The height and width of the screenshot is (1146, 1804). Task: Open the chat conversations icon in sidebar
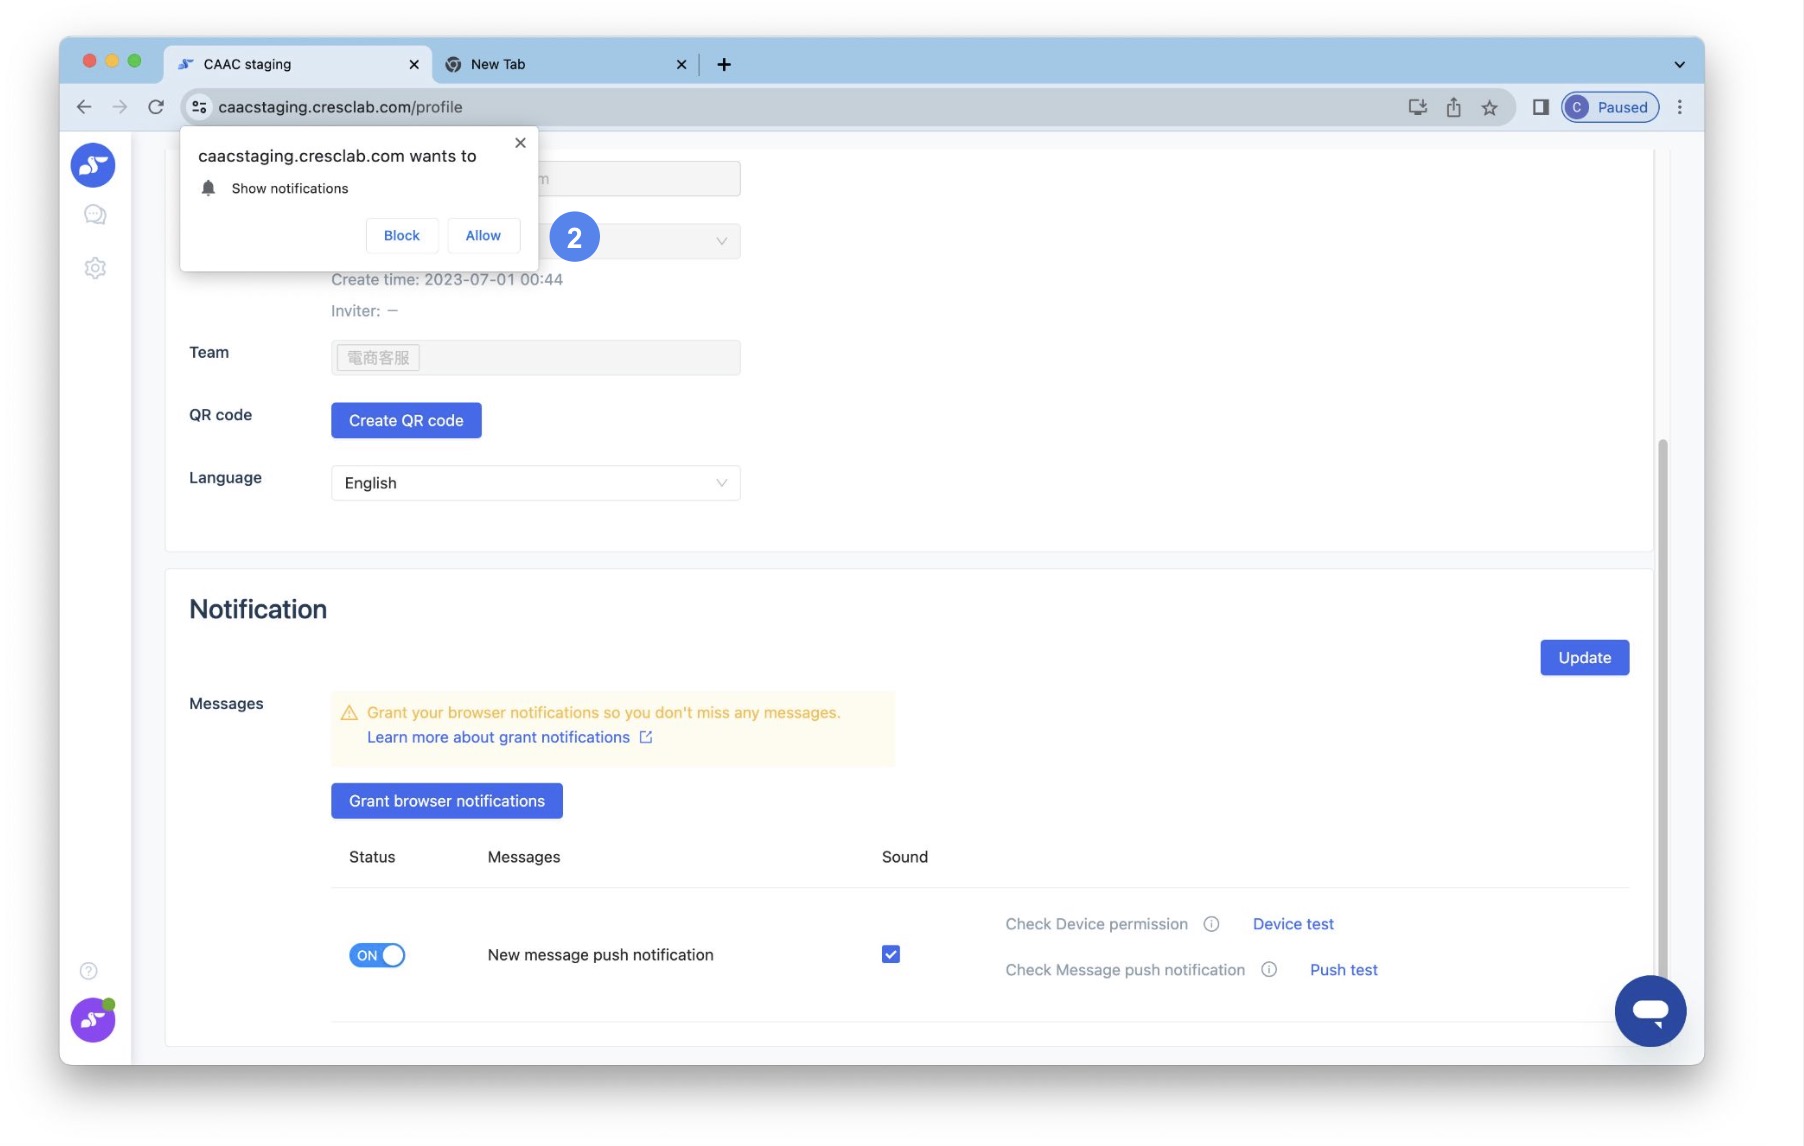coord(95,215)
